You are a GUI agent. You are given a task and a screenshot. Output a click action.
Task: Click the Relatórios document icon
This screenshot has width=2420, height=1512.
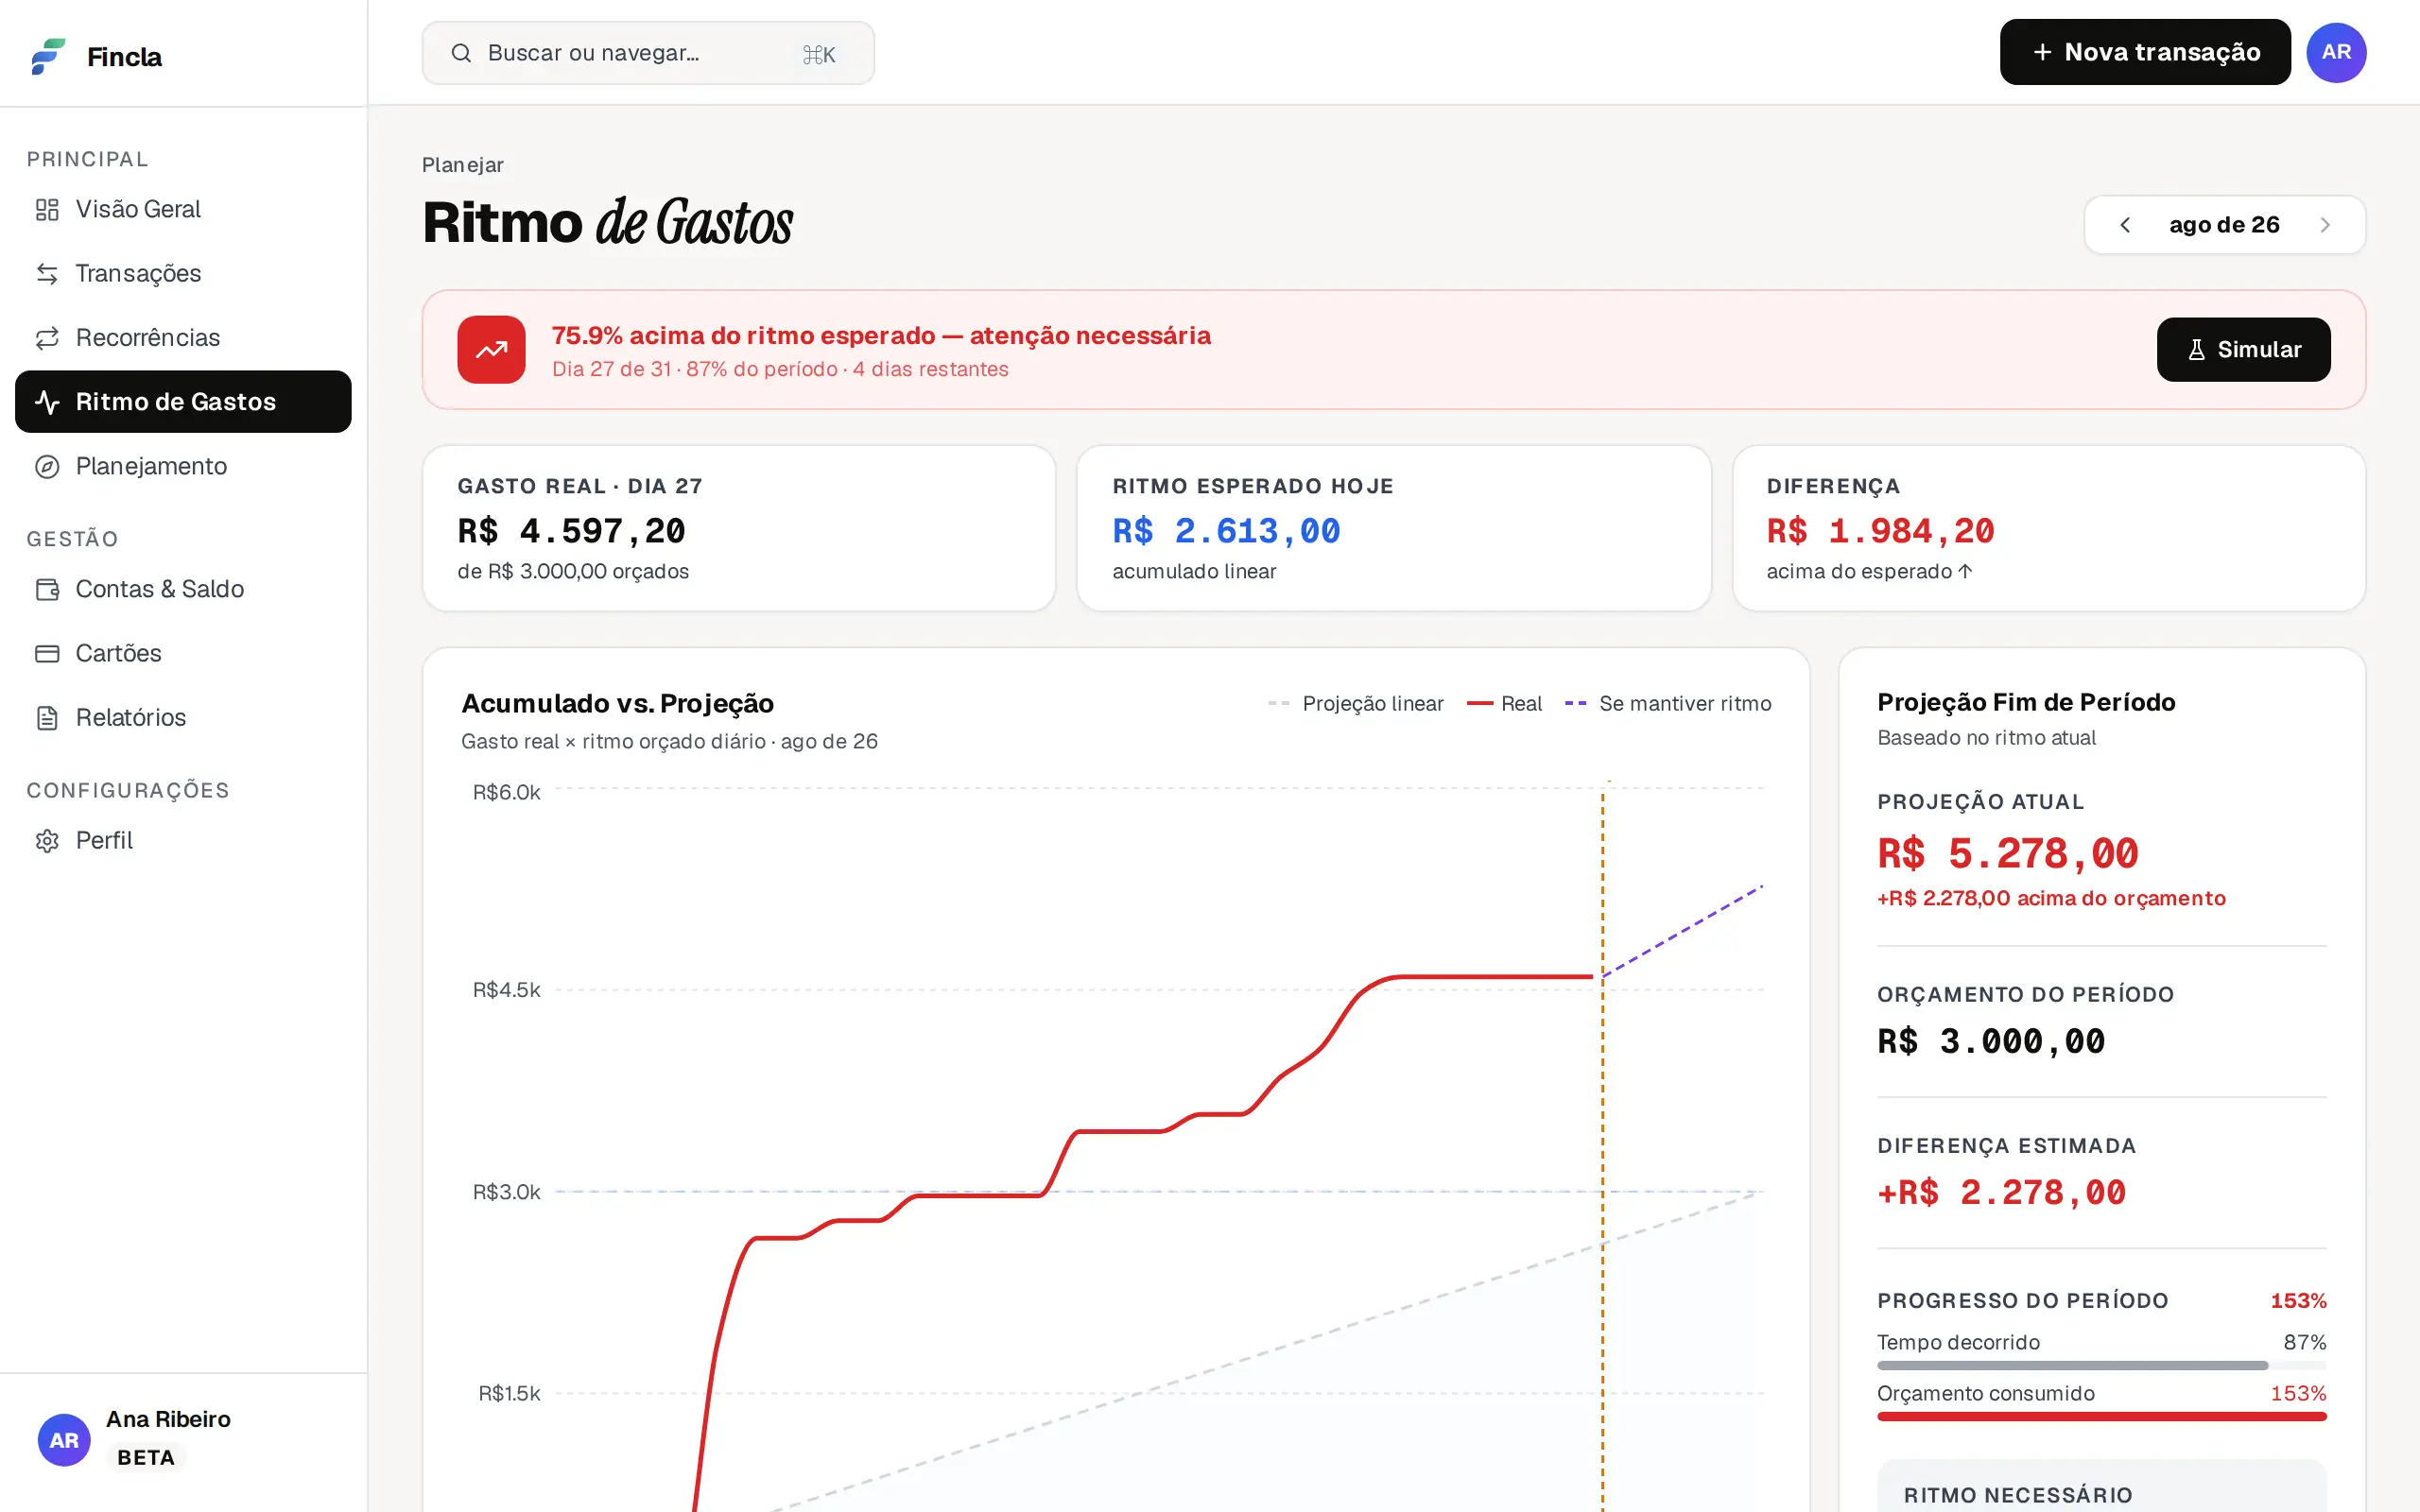tap(47, 718)
